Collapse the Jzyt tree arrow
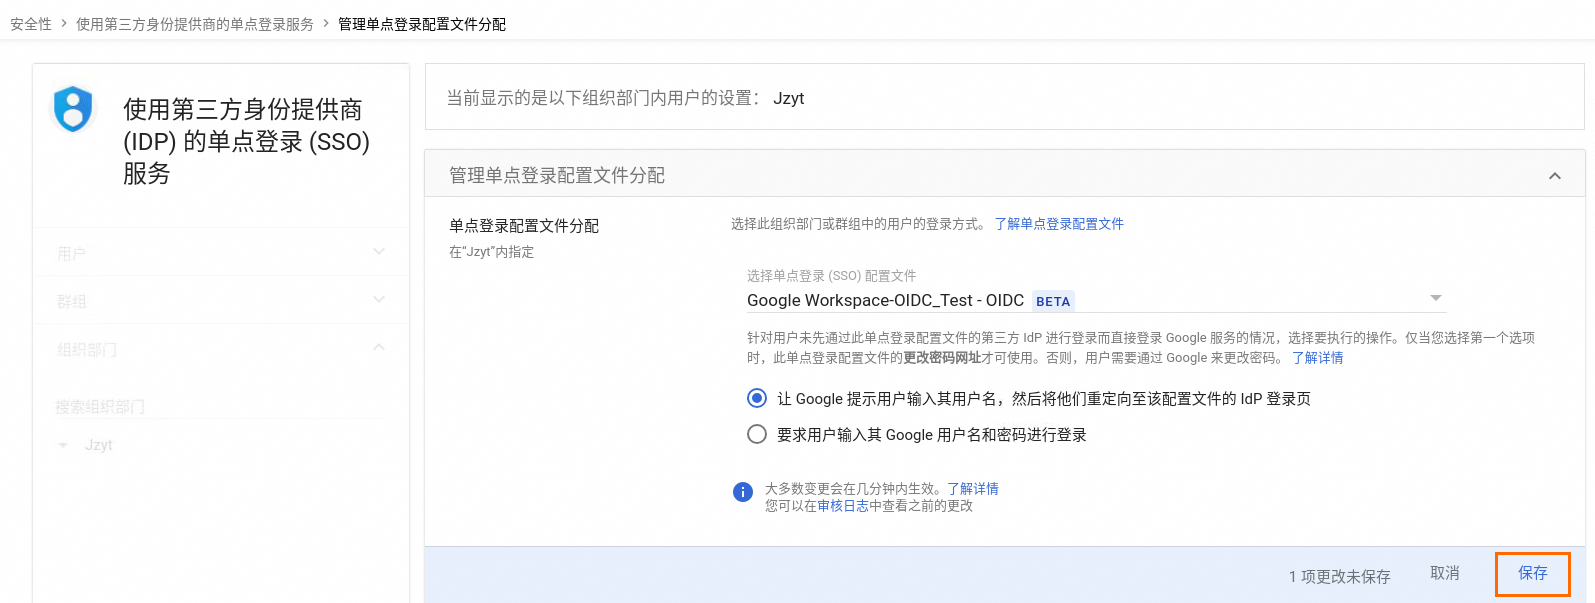1595x603 pixels. tap(63, 445)
